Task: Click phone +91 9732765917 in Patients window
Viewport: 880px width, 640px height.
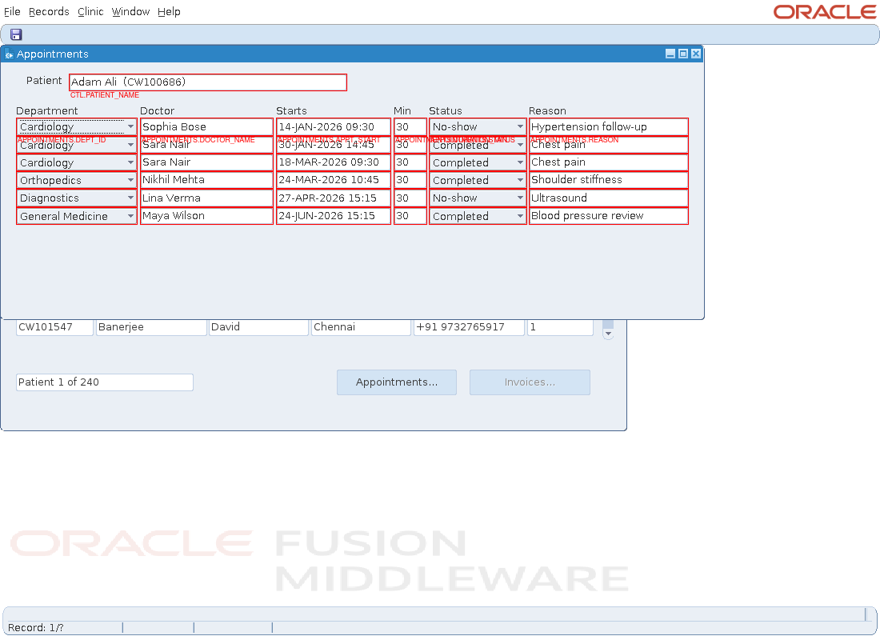Action: (x=469, y=327)
